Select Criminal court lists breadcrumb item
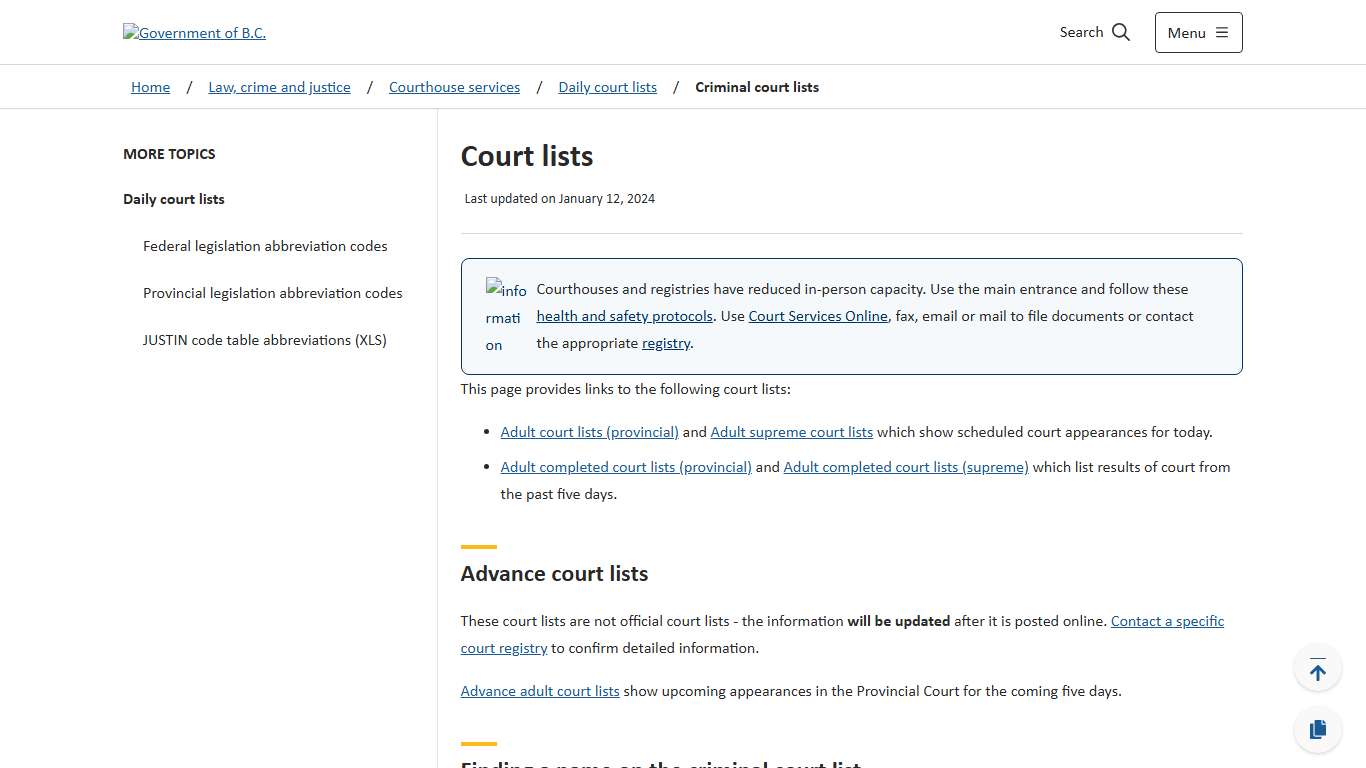The image size is (1366, 768). (x=756, y=87)
